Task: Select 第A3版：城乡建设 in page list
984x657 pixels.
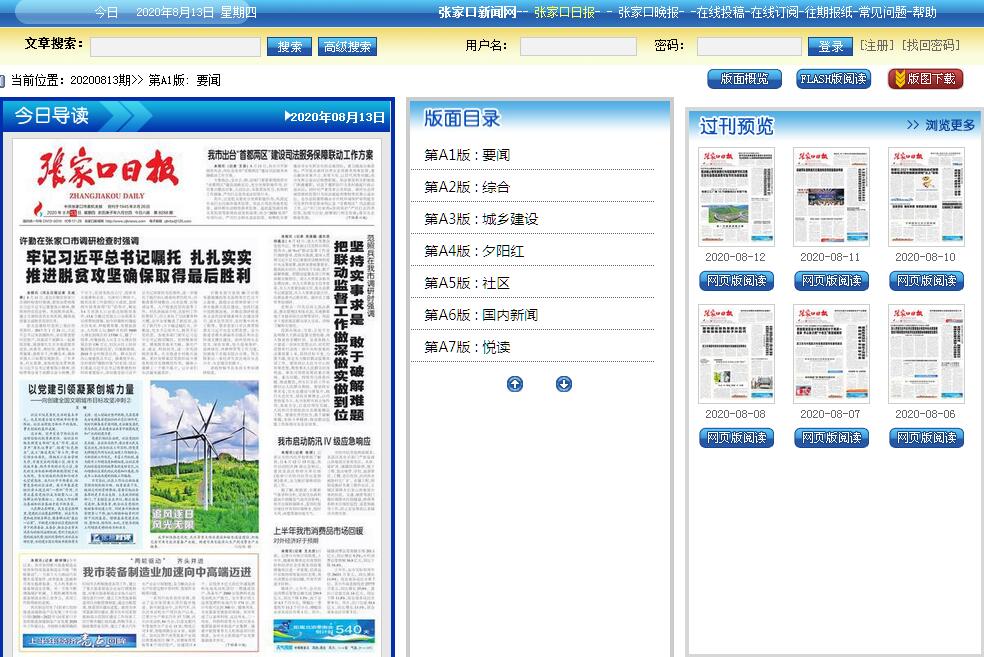Action: 481,219
